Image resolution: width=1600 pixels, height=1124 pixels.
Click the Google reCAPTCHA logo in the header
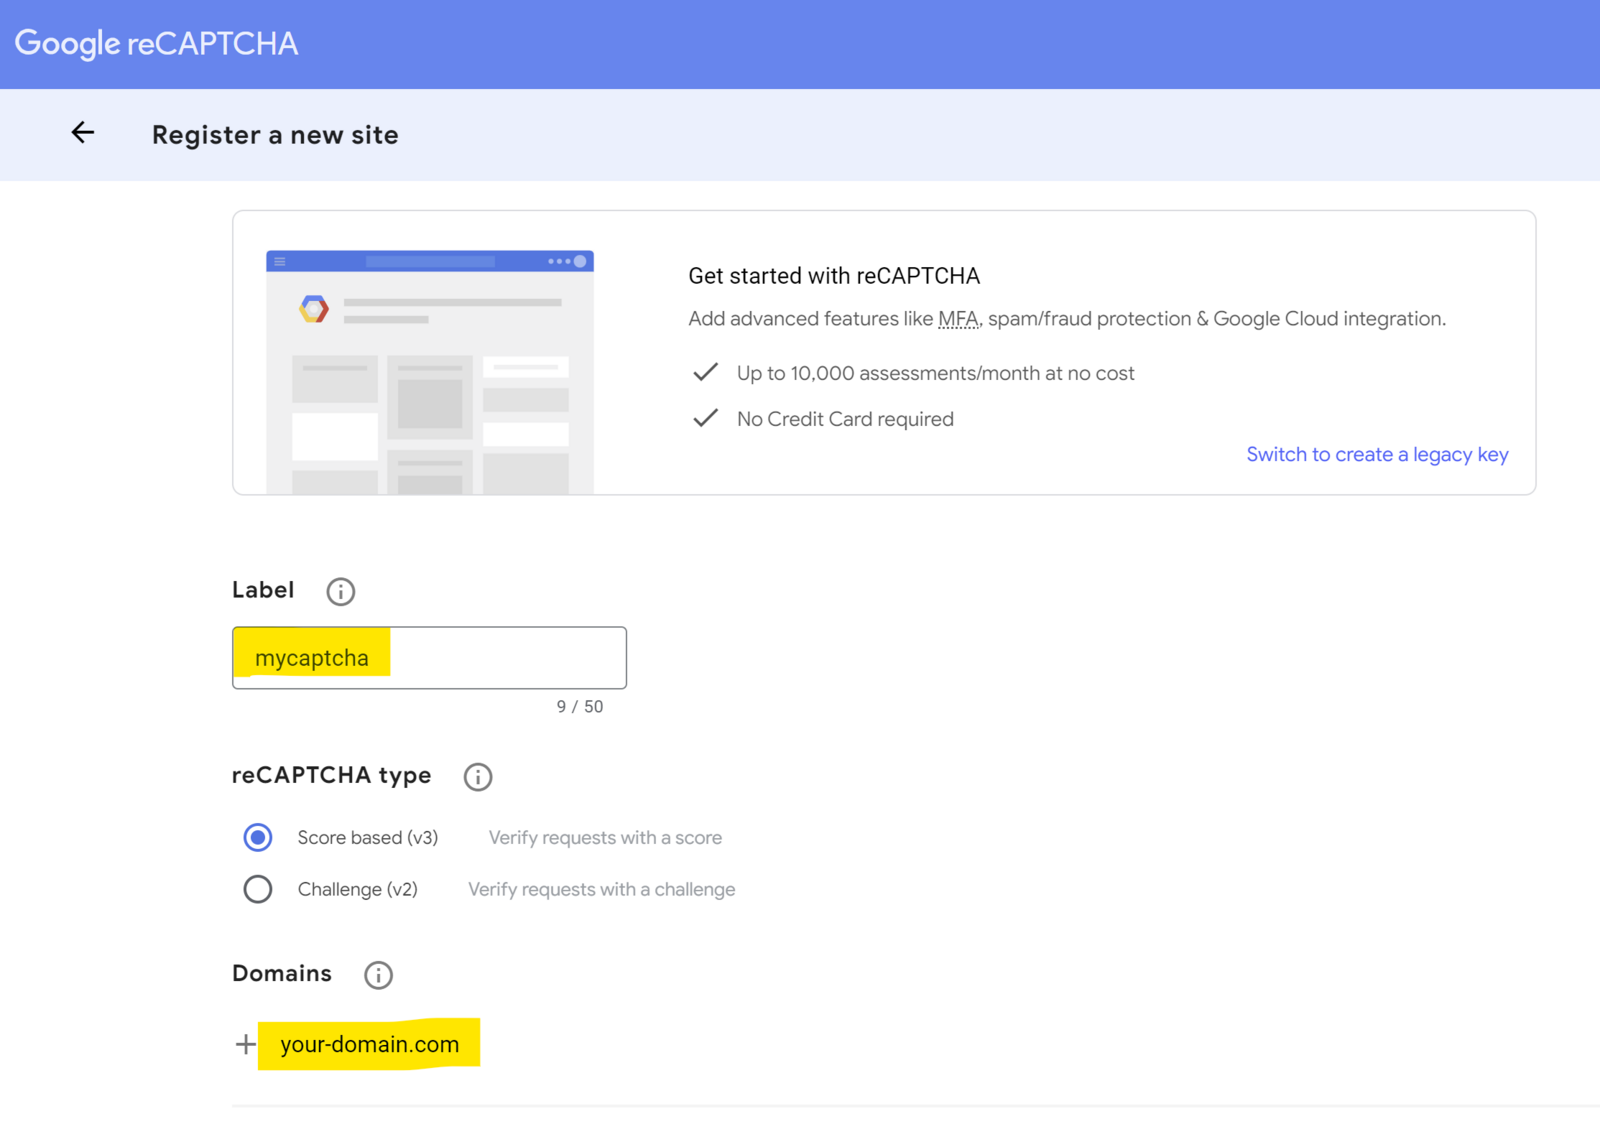click(x=156, y=43)
